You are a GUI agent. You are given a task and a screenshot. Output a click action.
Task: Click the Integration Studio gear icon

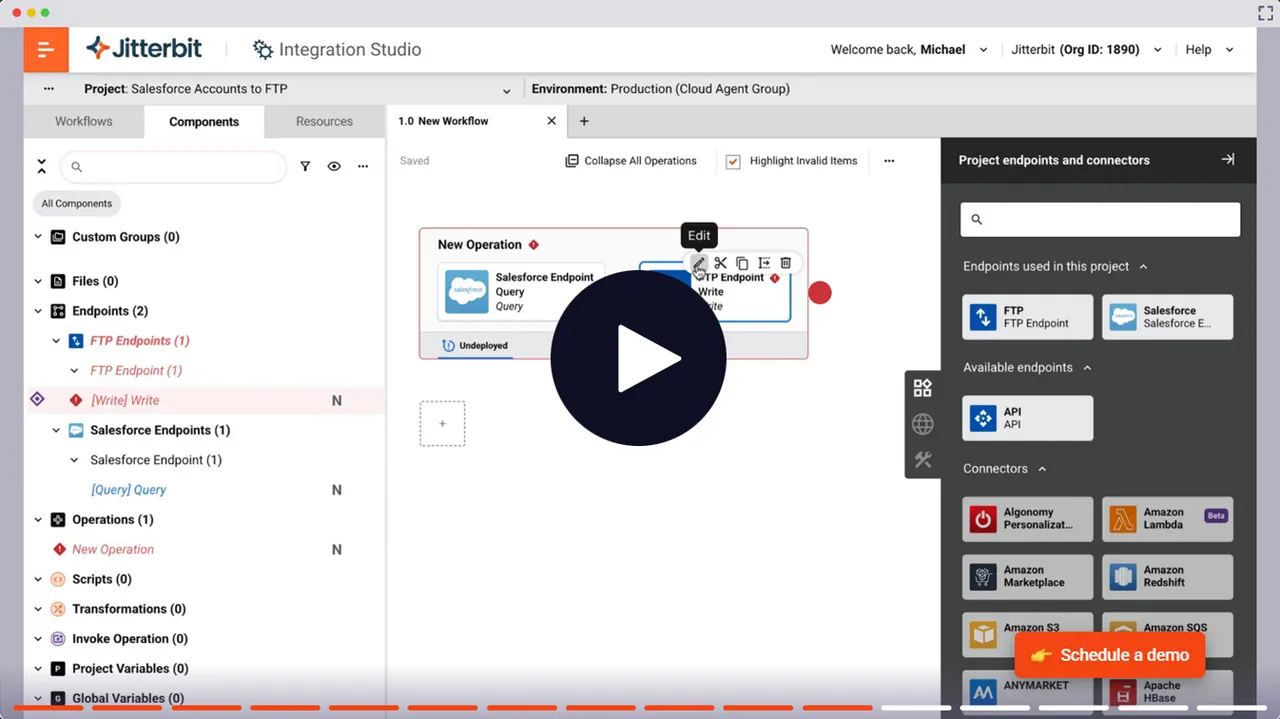[x=262, y=50]
